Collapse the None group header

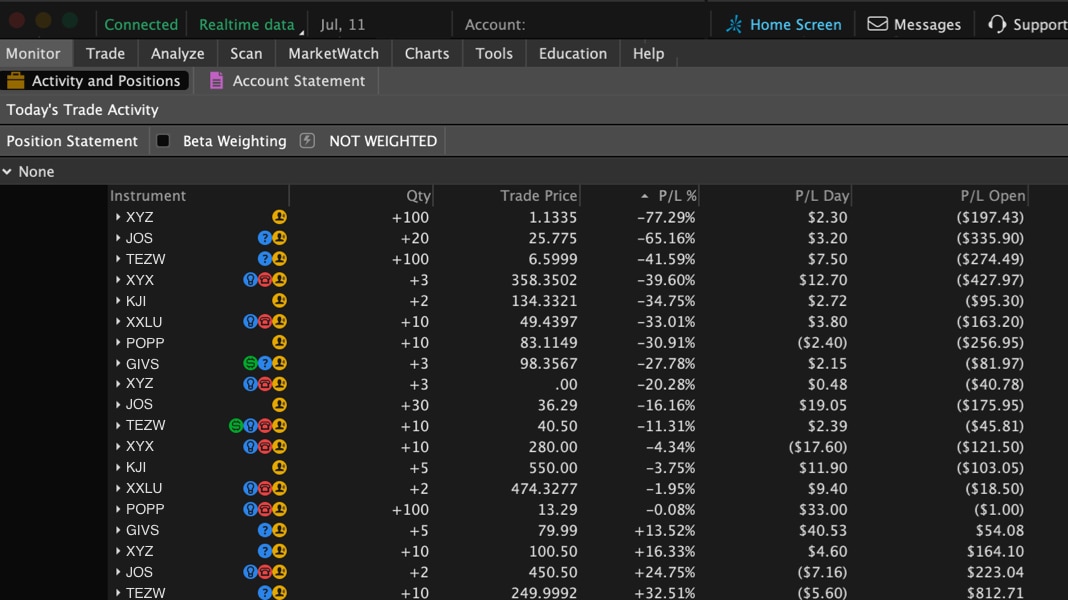[x=8, y=172]
